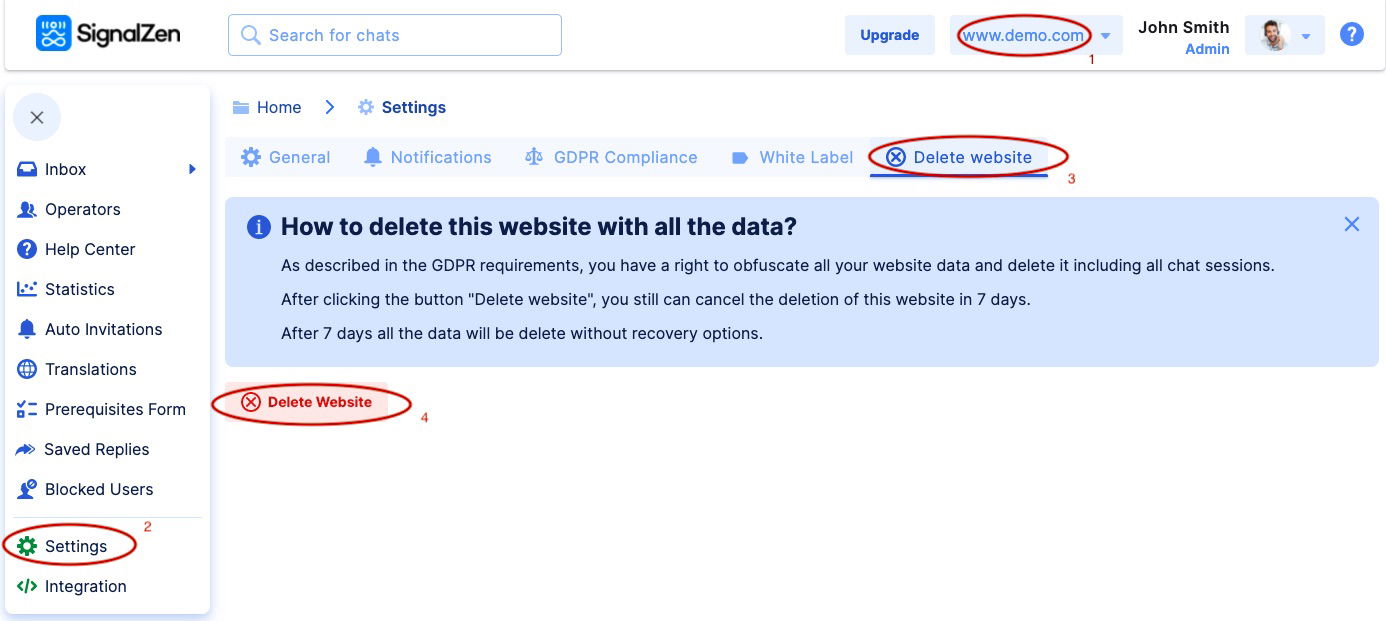Collapse the sidebar with the X button
Screen dimensions: 1386x621
(37, 118)
